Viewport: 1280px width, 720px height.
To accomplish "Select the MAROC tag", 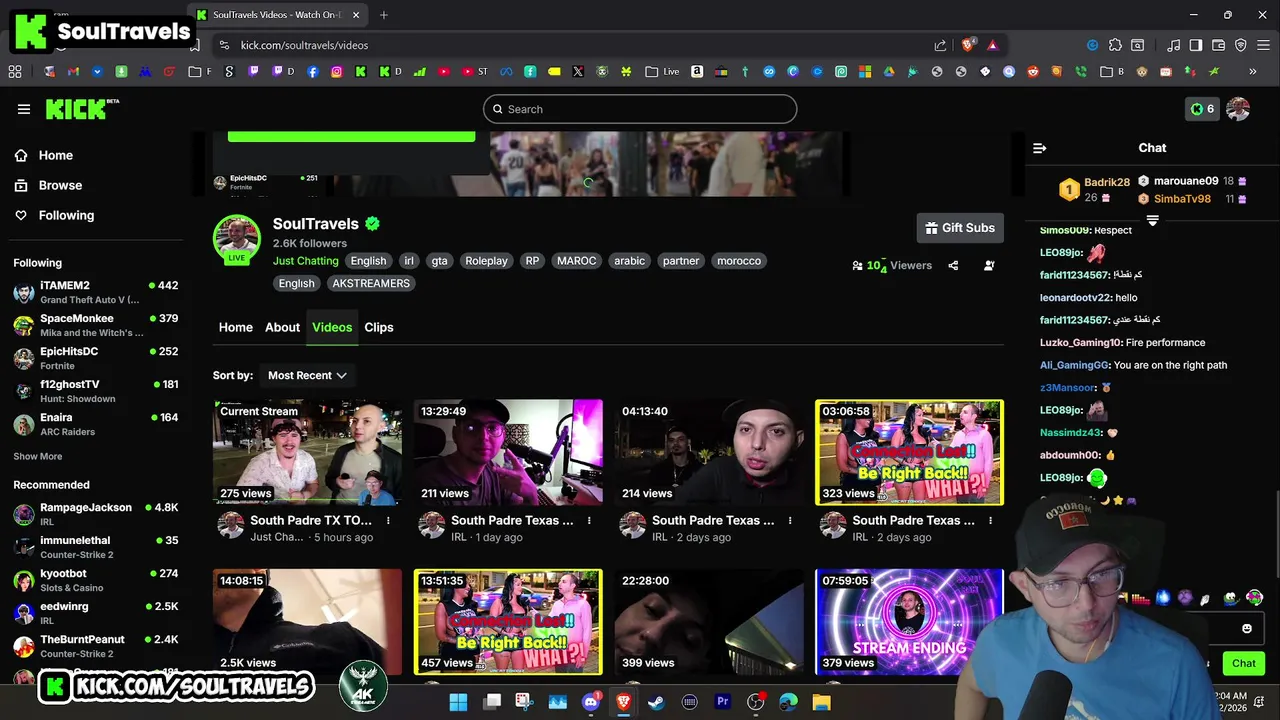I will point(576,261).
